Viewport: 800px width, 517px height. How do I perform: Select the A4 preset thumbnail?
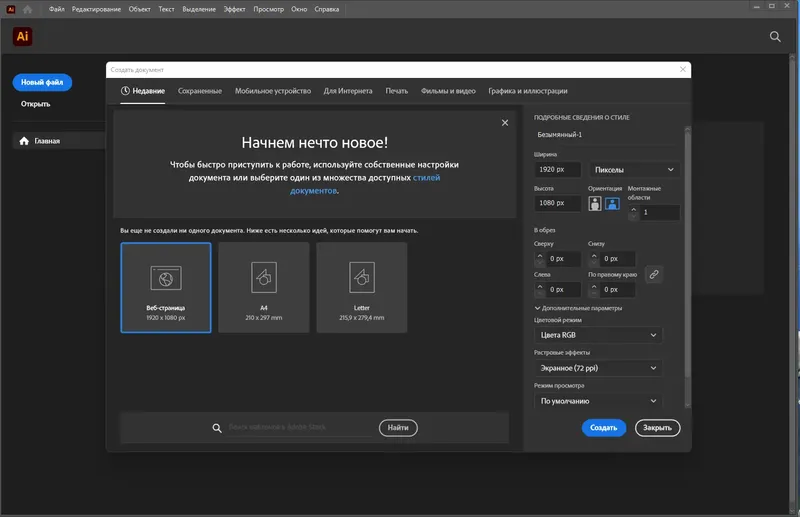coord(264,288)
